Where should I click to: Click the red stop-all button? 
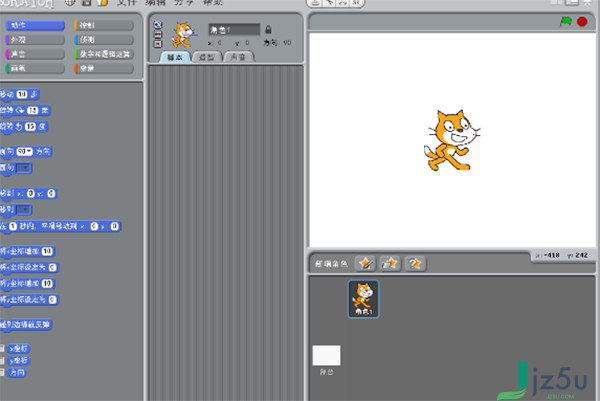582,21
